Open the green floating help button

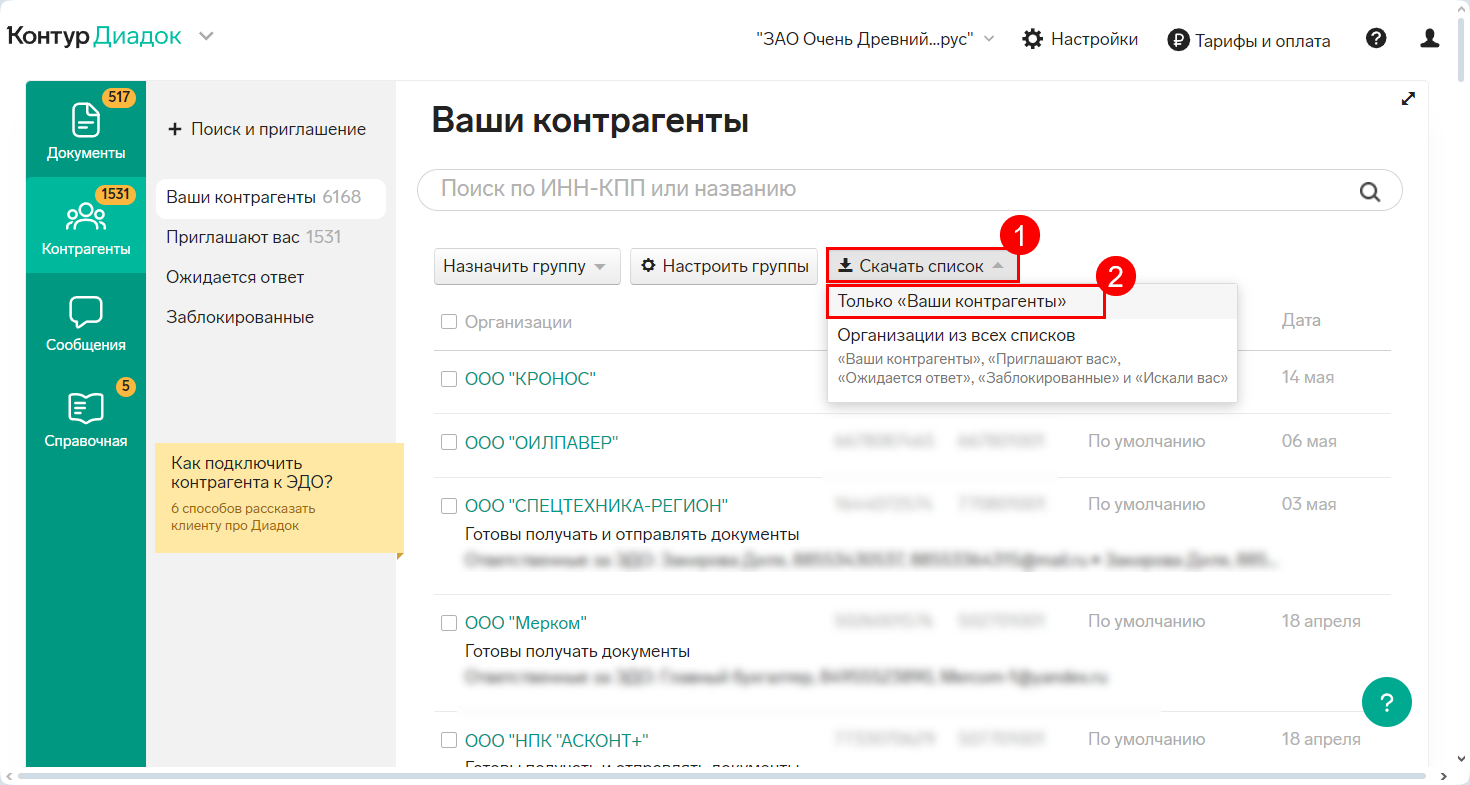pyautogui.click(x=1386, y=701)
